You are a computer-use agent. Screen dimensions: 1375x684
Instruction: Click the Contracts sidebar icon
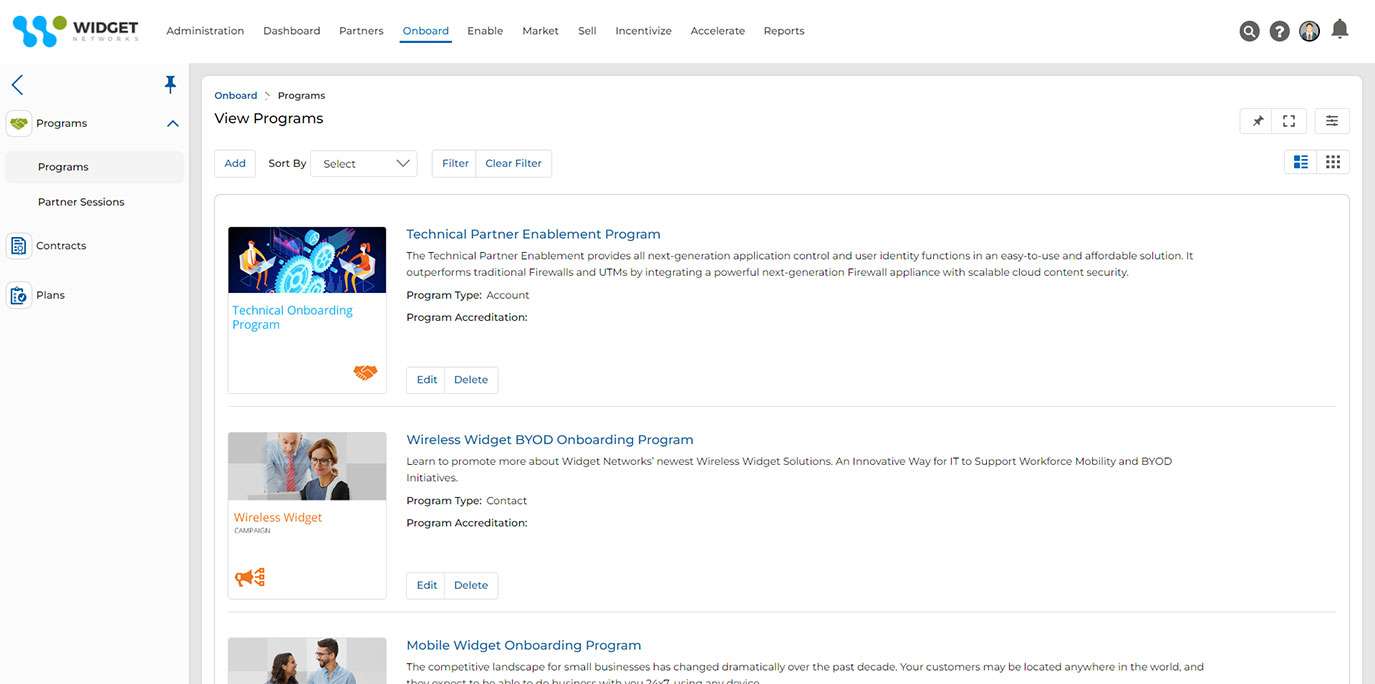[x=19, y=246]
